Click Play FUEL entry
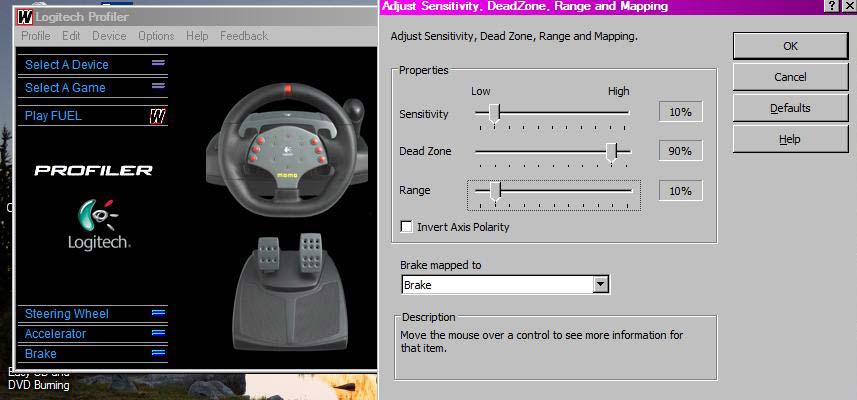This screenshot has height=400, width=857. coord(53,116)
